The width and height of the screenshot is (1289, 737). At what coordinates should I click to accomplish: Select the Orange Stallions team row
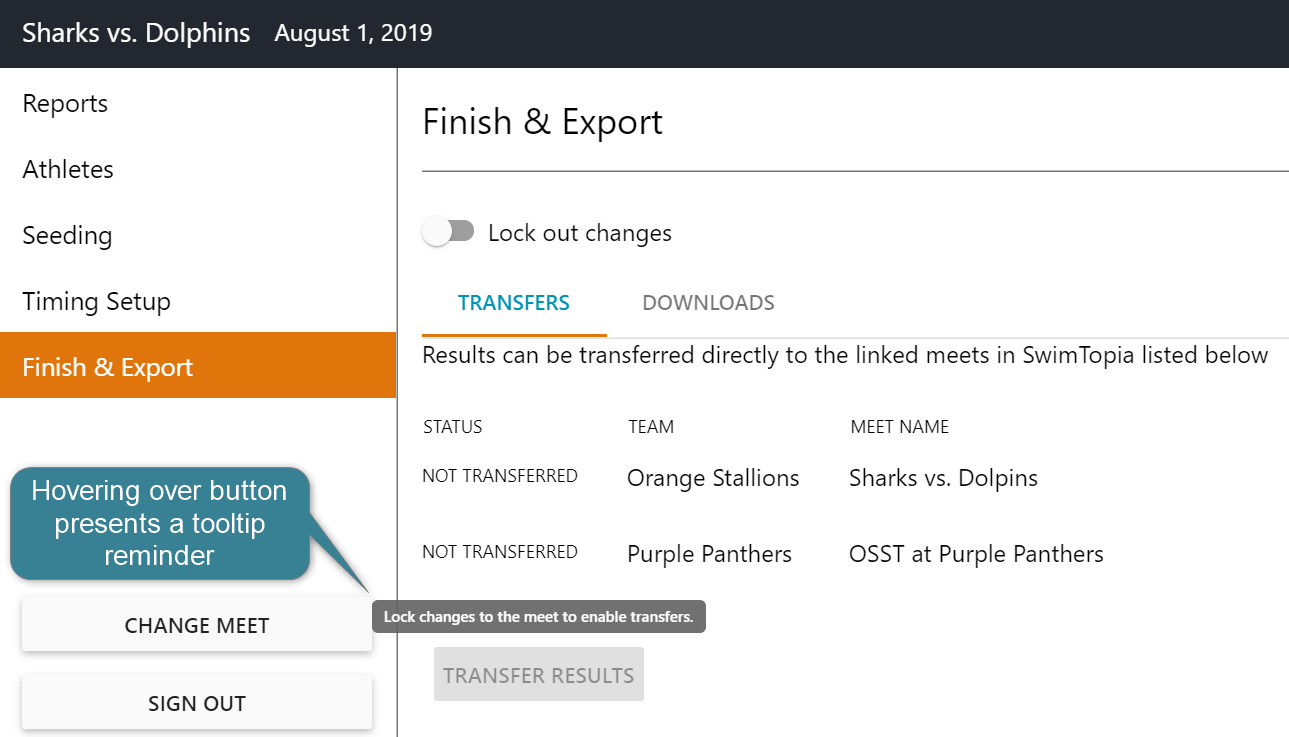coord(713,479)
